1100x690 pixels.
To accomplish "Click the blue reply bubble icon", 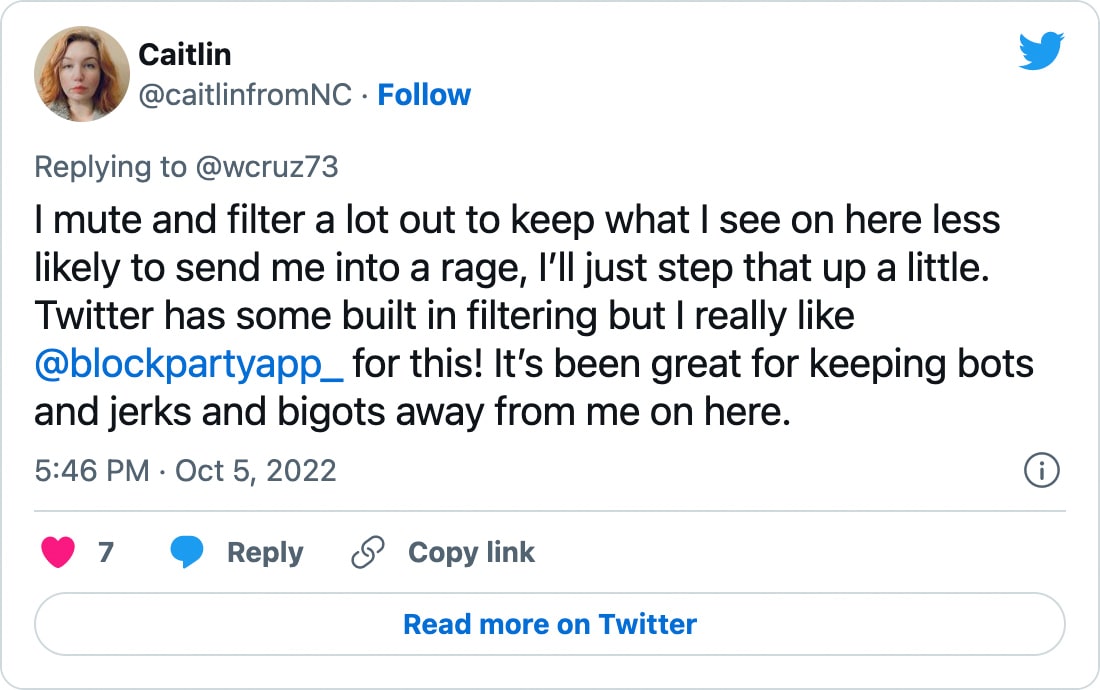I will 187,553.
